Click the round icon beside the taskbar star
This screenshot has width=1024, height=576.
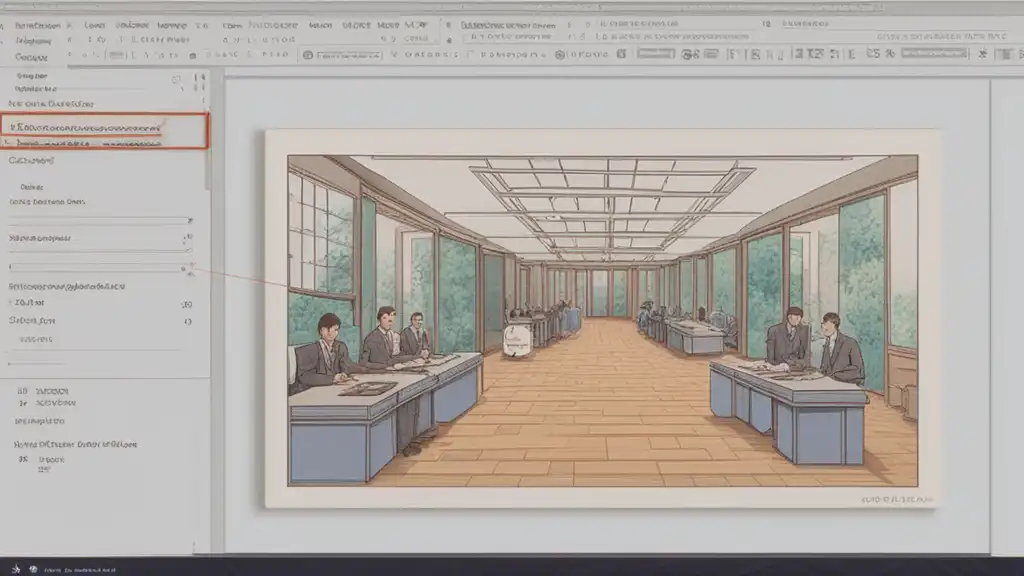pos(33,569)
